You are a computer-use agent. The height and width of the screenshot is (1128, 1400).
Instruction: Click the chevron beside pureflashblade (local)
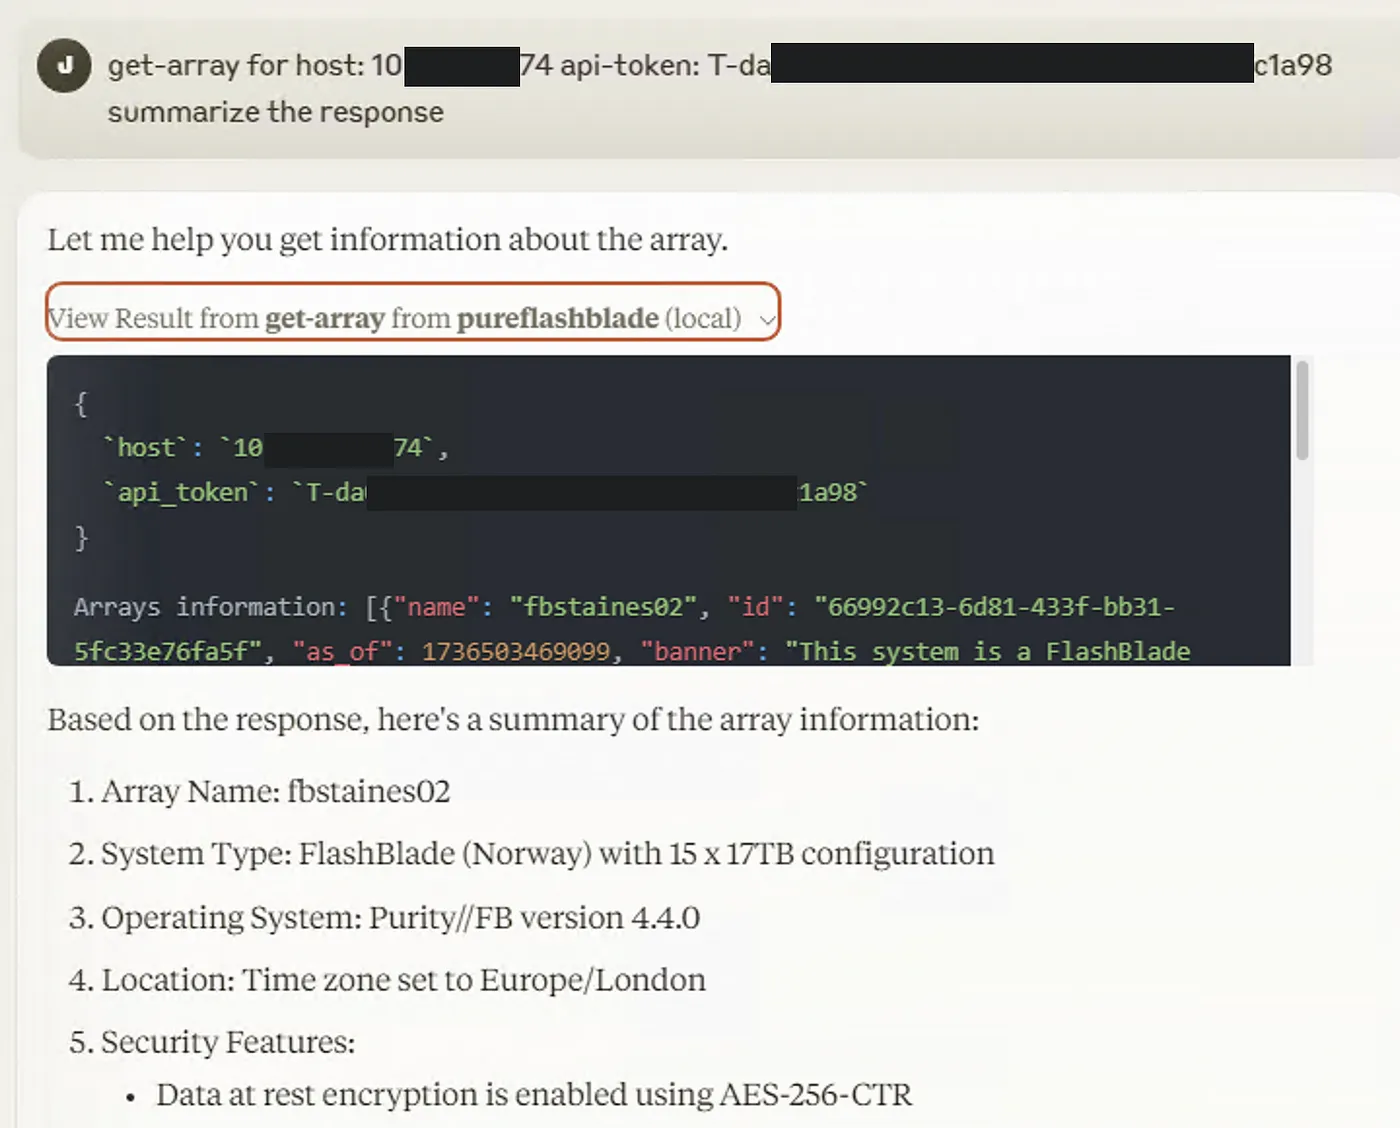coord(766,320)
